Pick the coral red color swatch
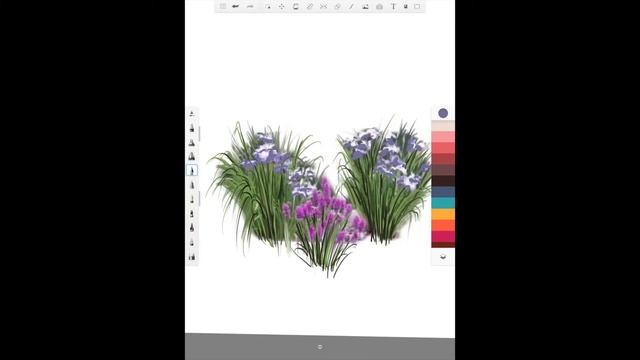Image resolution: width=640 pixels, height=360 pixels. pyautogui.click(x=443, y=148)
